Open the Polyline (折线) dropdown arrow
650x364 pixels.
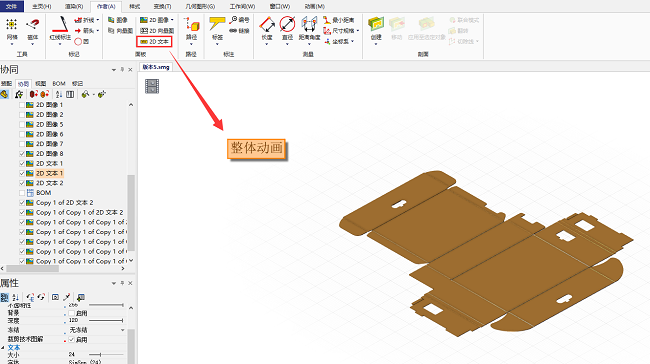click(x=98, y=20)
